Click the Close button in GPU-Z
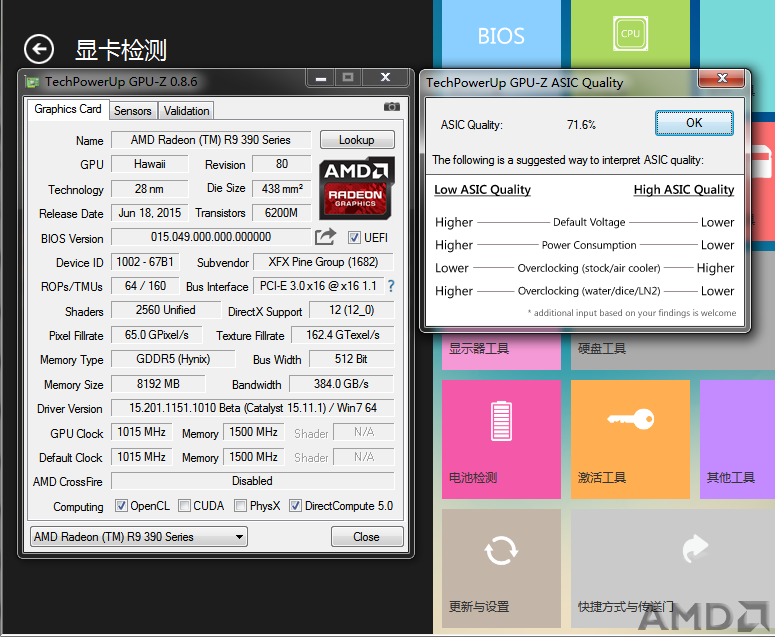This screenshot has width=775, height=637. [x=367, y=537]
